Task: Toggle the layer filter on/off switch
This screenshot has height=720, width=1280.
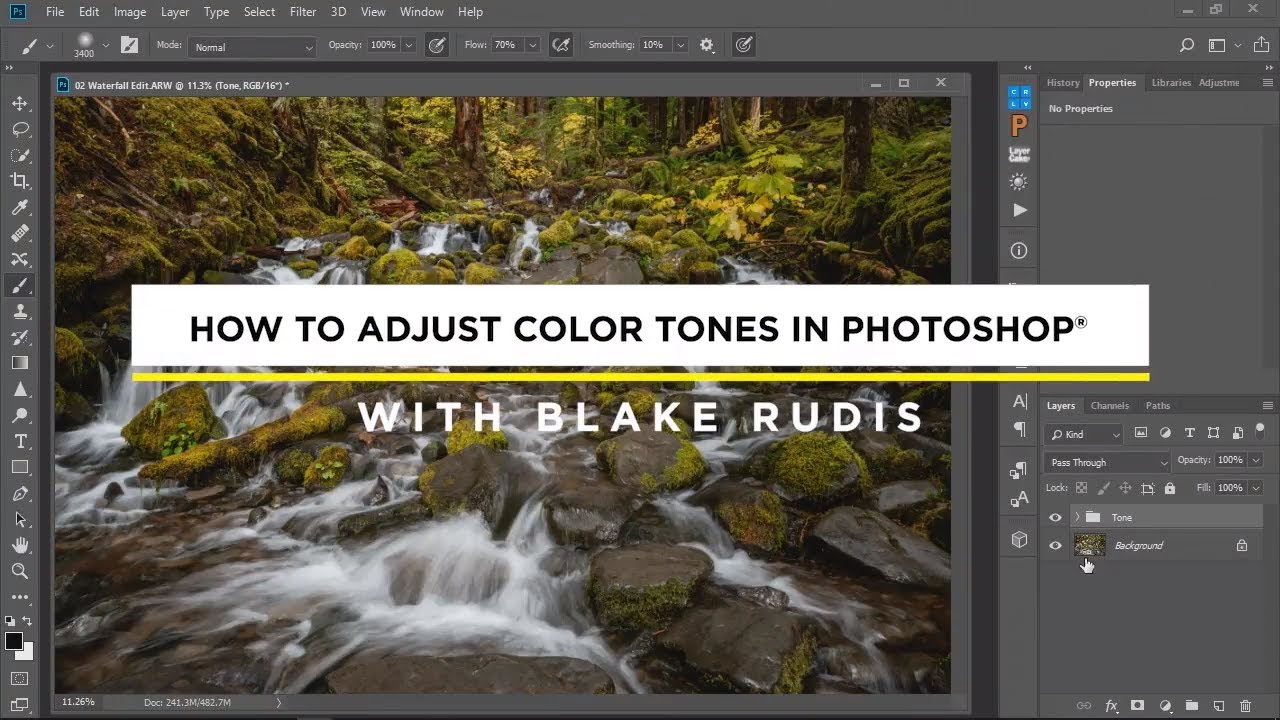Action: coord(1258,433)
